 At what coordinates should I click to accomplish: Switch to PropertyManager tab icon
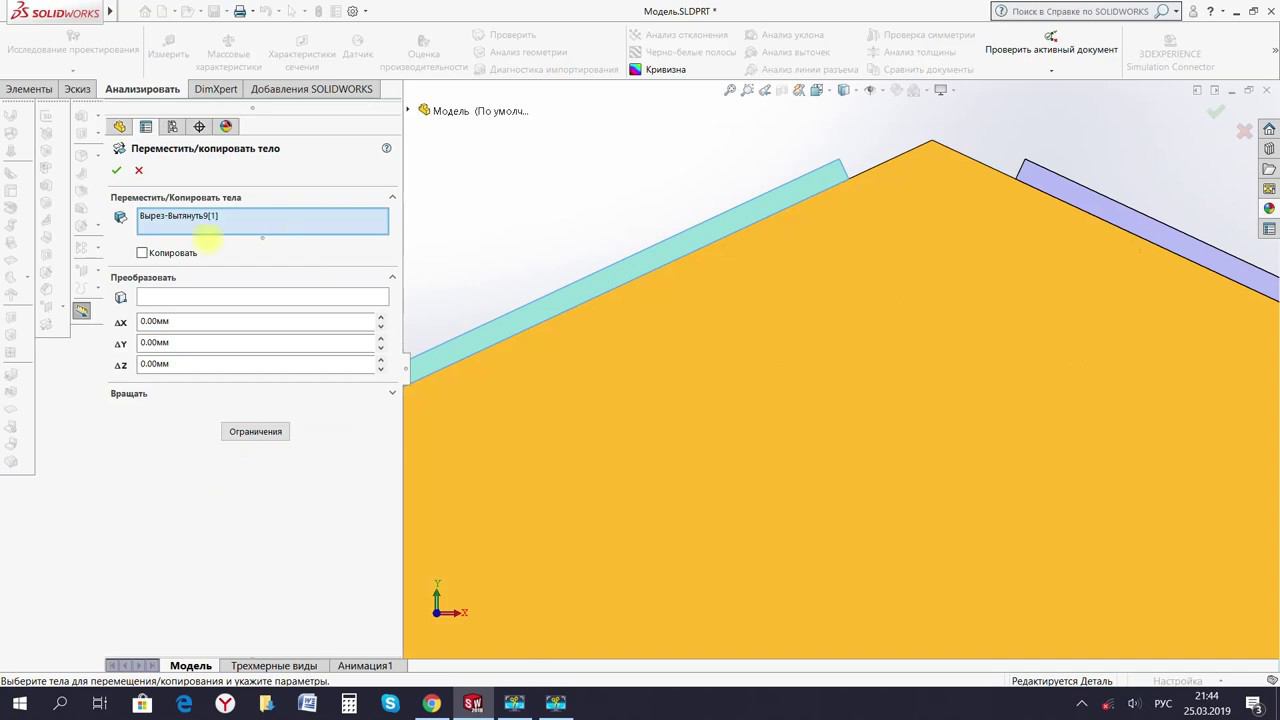point(146,127)
